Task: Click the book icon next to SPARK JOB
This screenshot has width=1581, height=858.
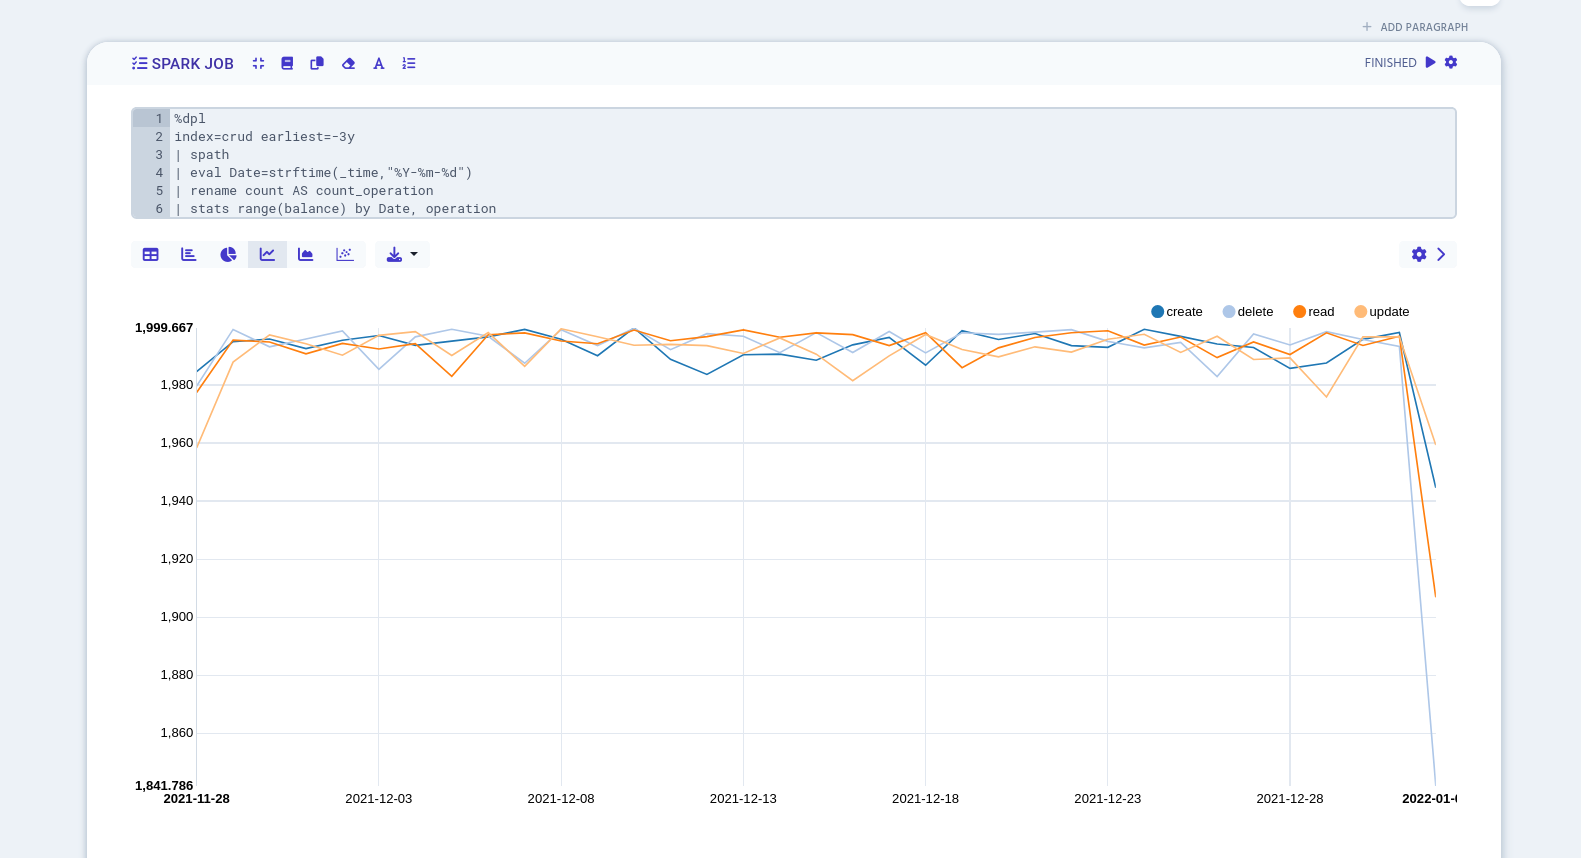Action: [x=287, y=63]
